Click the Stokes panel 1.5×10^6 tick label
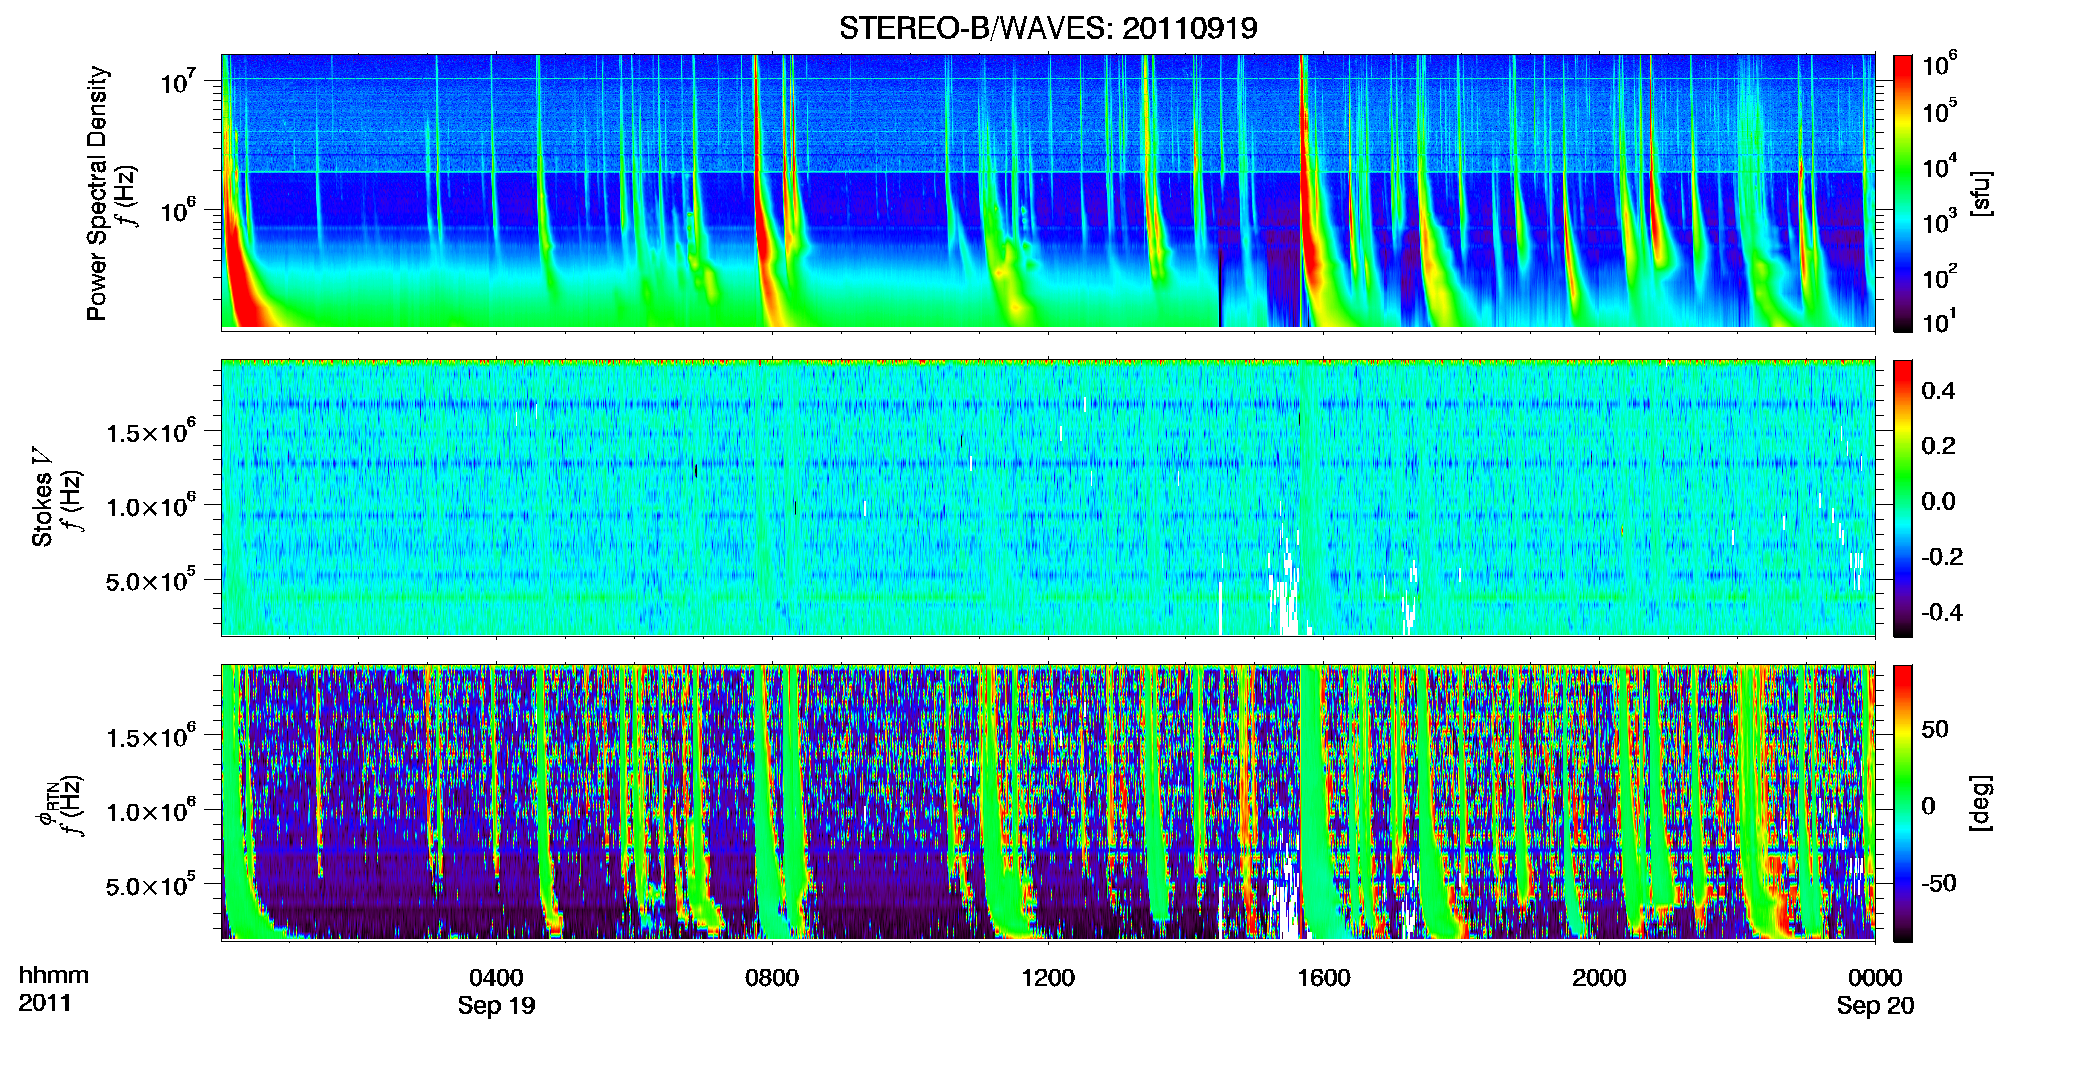 click(x=151, y=432)
